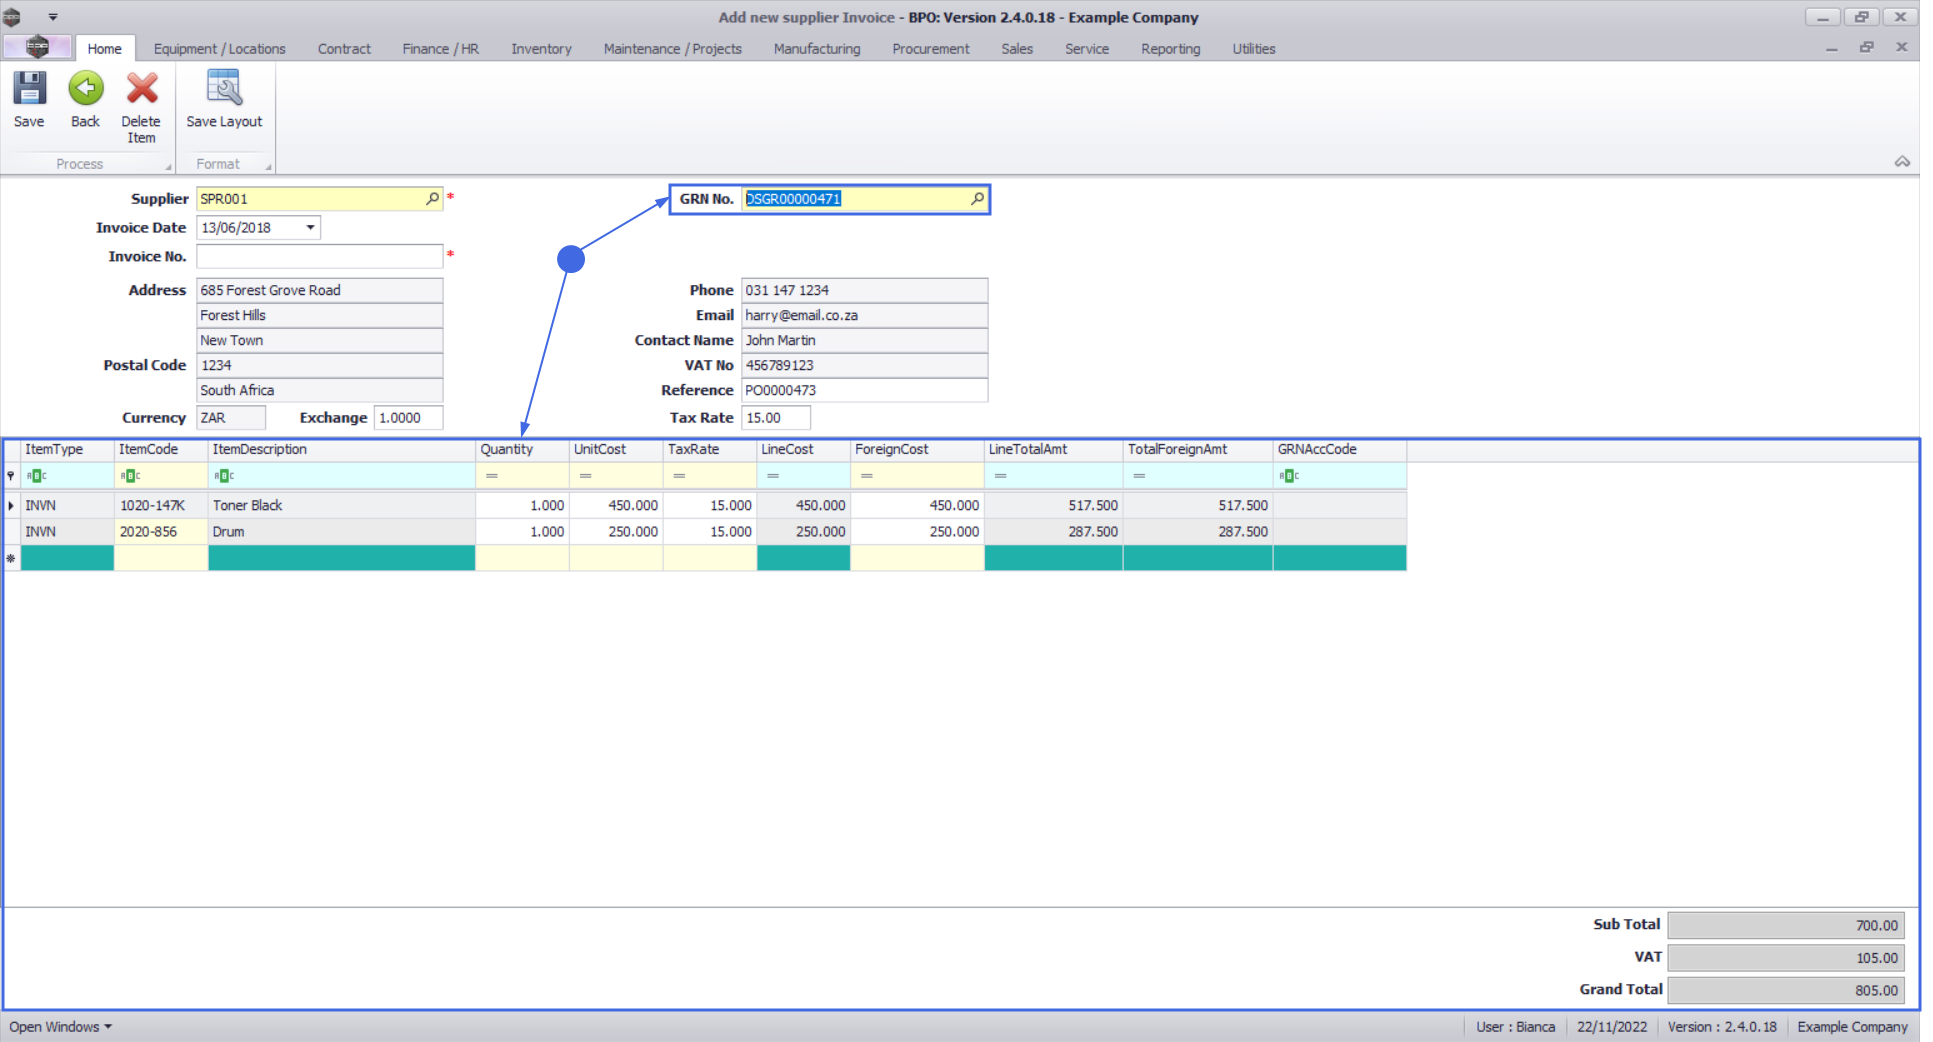Click the 517.500 LineTotalAmt cell

[1054, 506]
